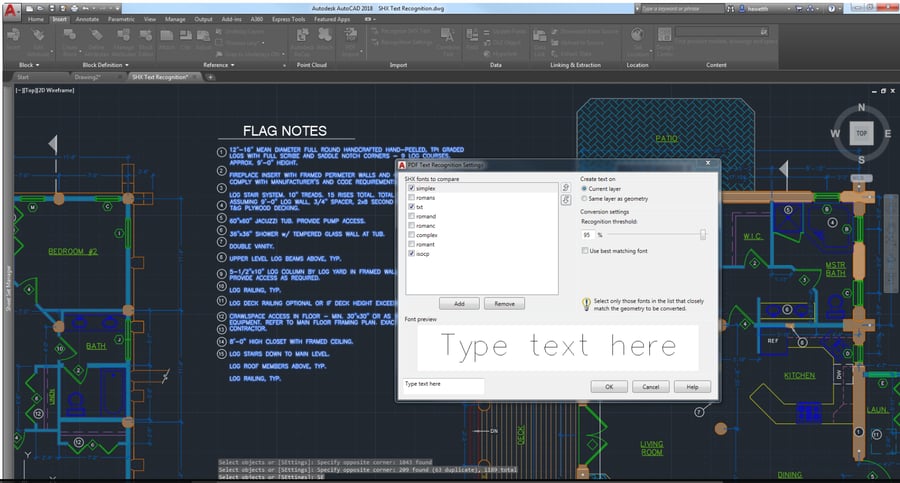Enable Use best matching font checkbox
900x483 pixels.
pos(585,251)
